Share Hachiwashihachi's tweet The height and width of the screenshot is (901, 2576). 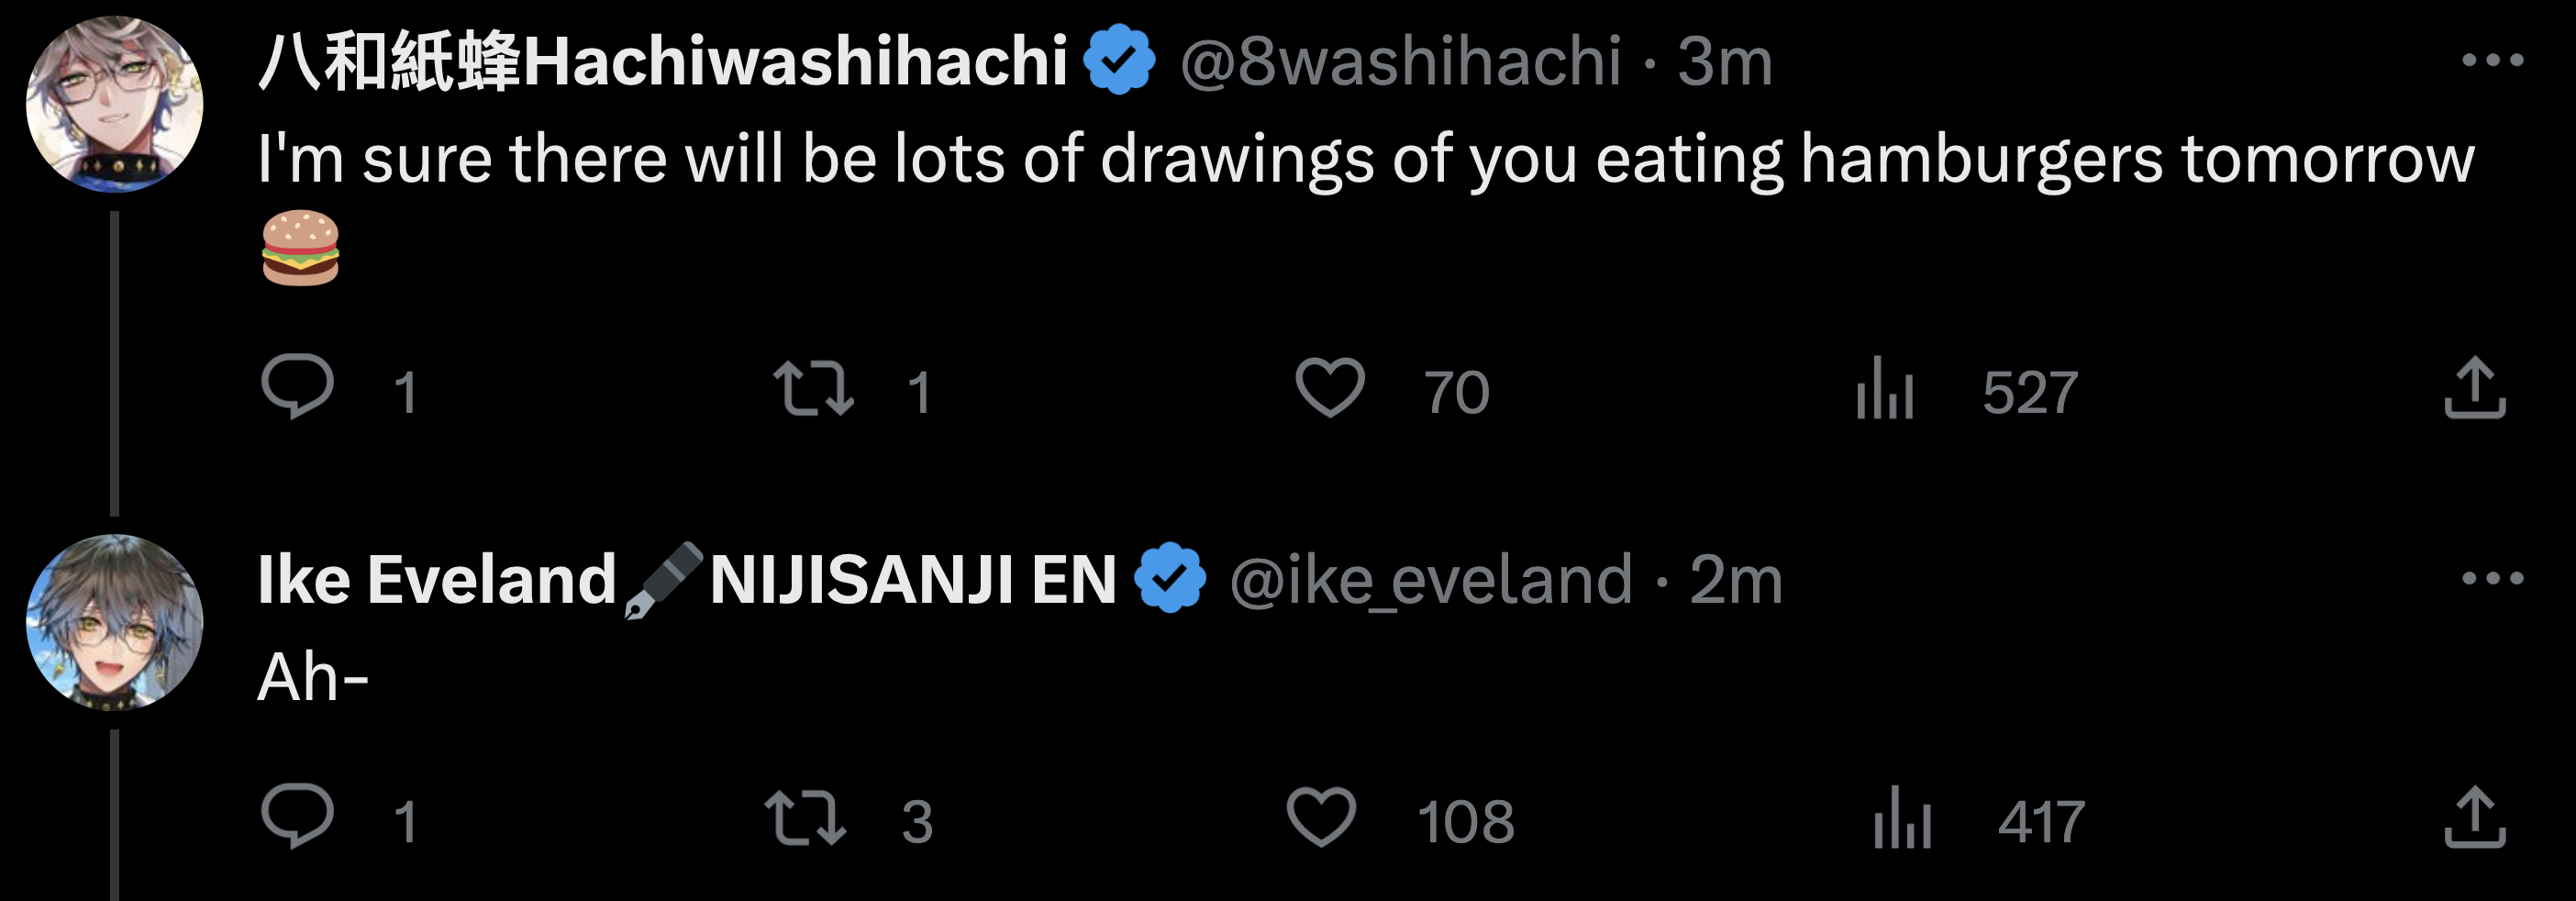click(x=2474, y=388)
